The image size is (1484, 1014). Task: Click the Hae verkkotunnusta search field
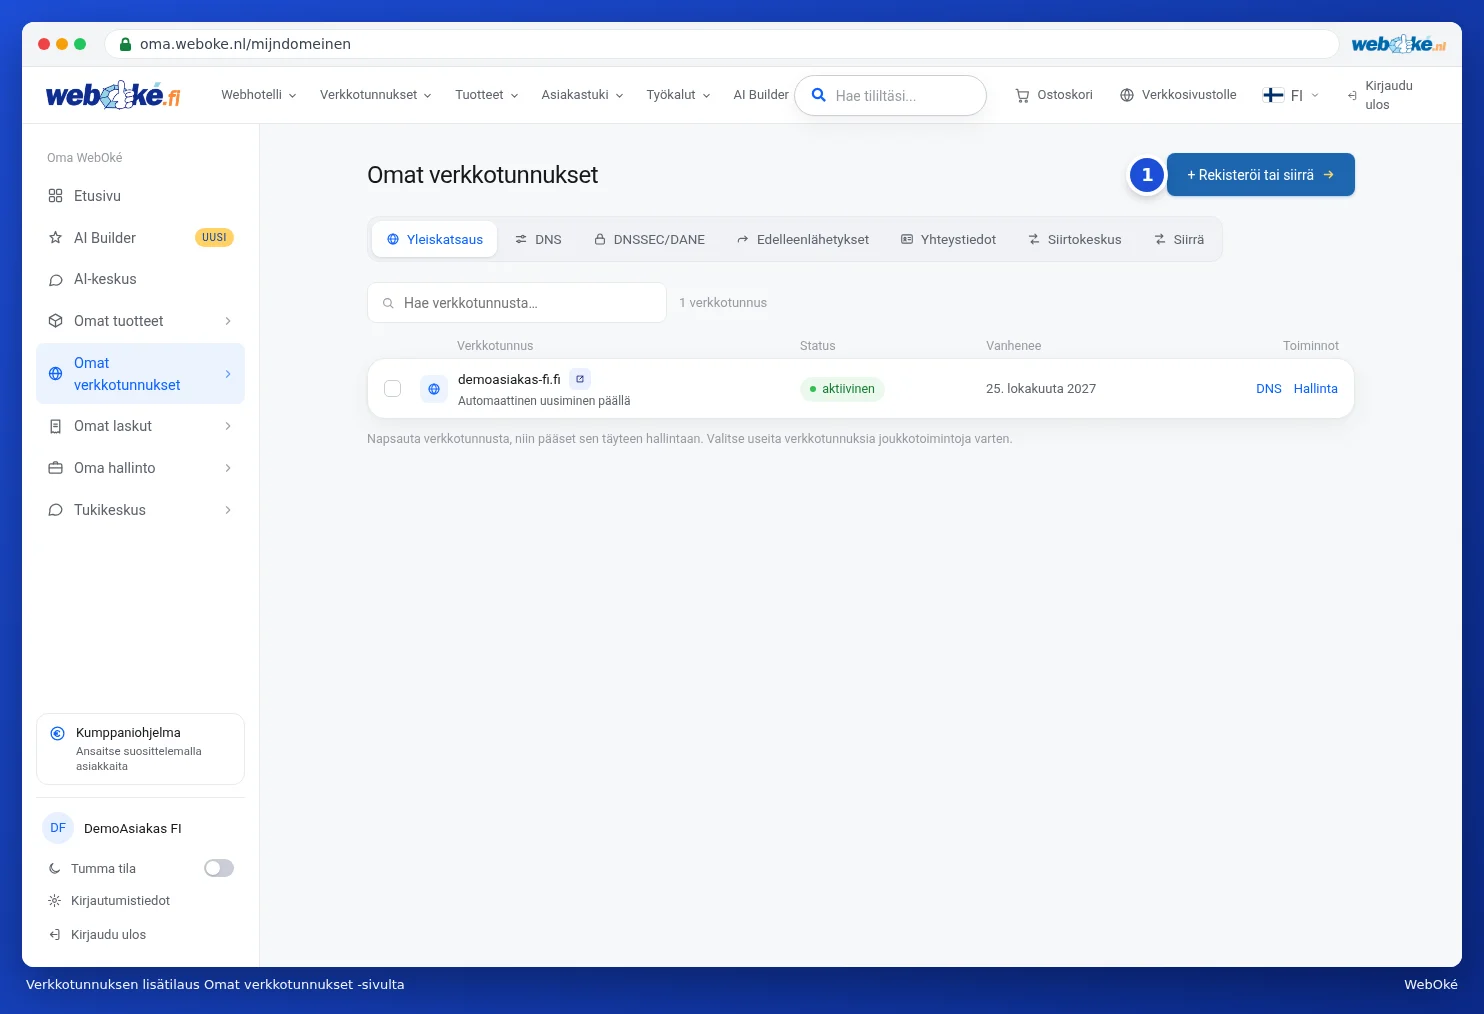point(517,303)
